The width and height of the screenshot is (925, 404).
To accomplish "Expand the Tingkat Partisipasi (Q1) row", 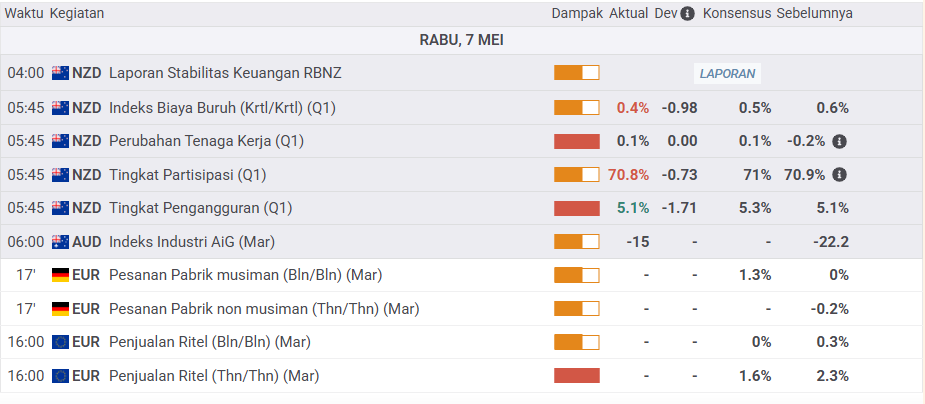I will (187, 175).
